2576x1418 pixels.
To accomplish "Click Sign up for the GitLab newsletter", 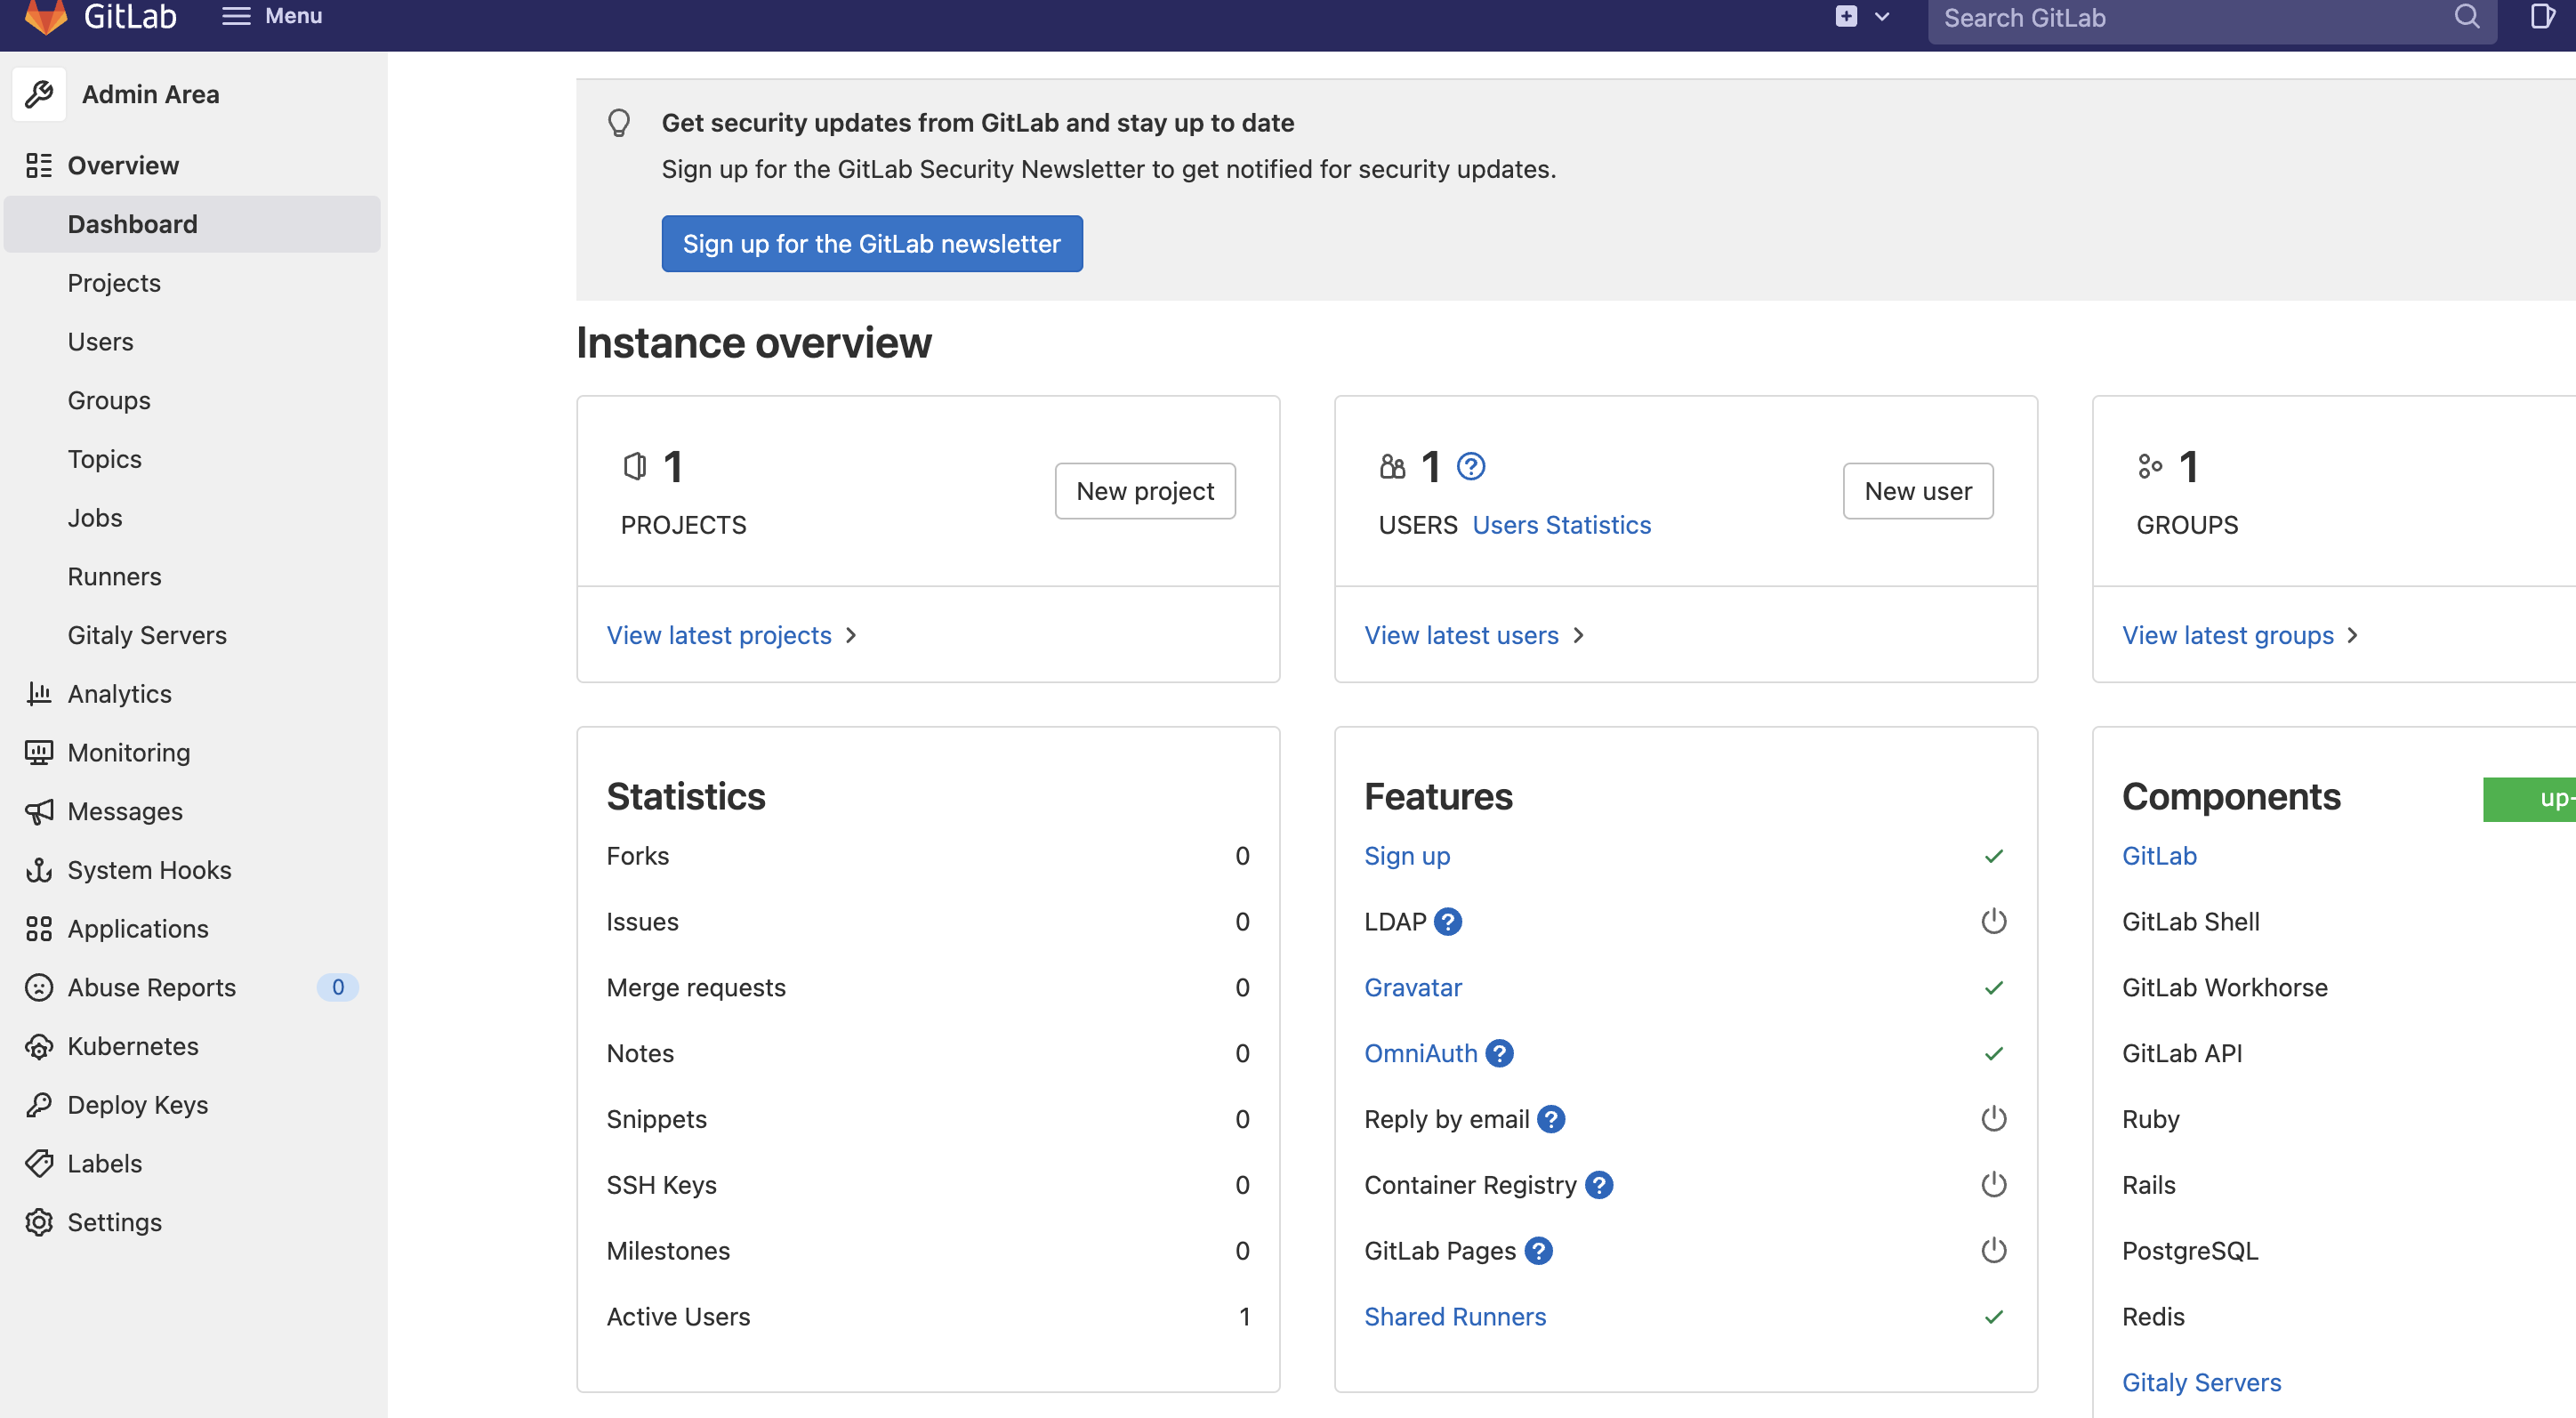I will click(871, 244).
